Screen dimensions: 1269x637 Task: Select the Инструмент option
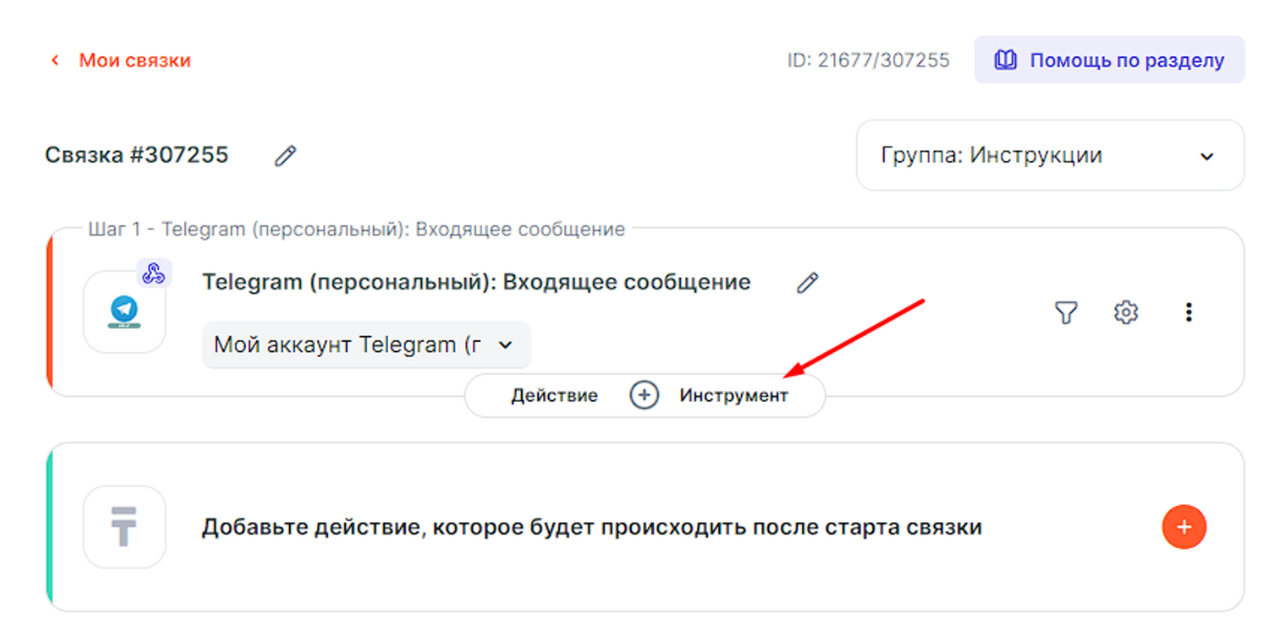click(734, 396)
